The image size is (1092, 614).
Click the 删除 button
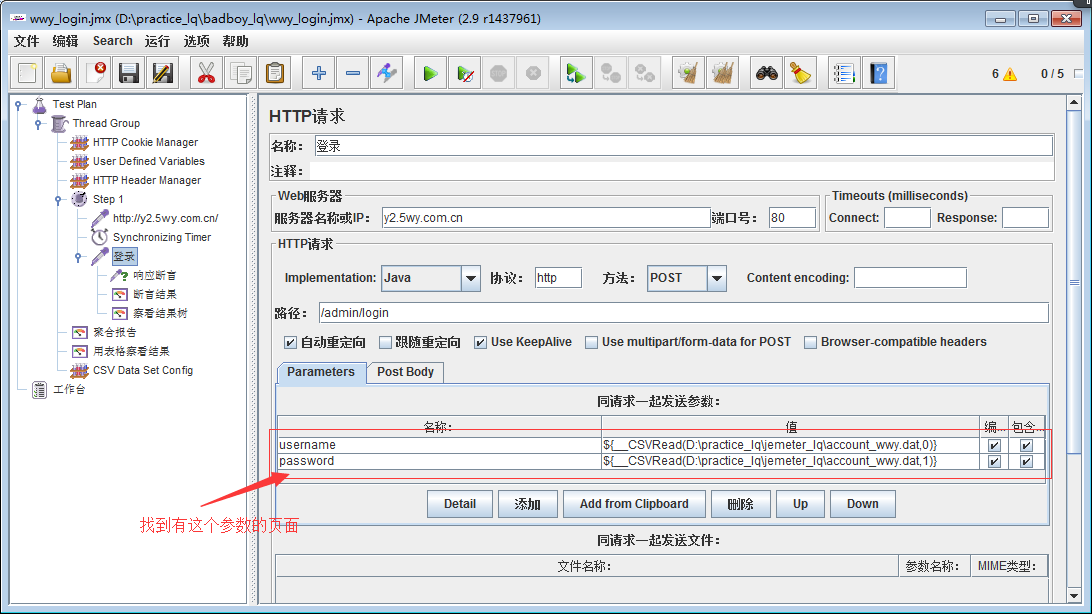click(740, 504)
